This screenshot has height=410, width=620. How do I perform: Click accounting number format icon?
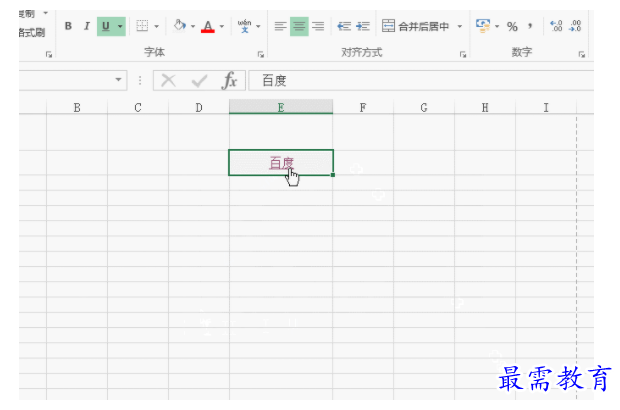pos(483,26)
